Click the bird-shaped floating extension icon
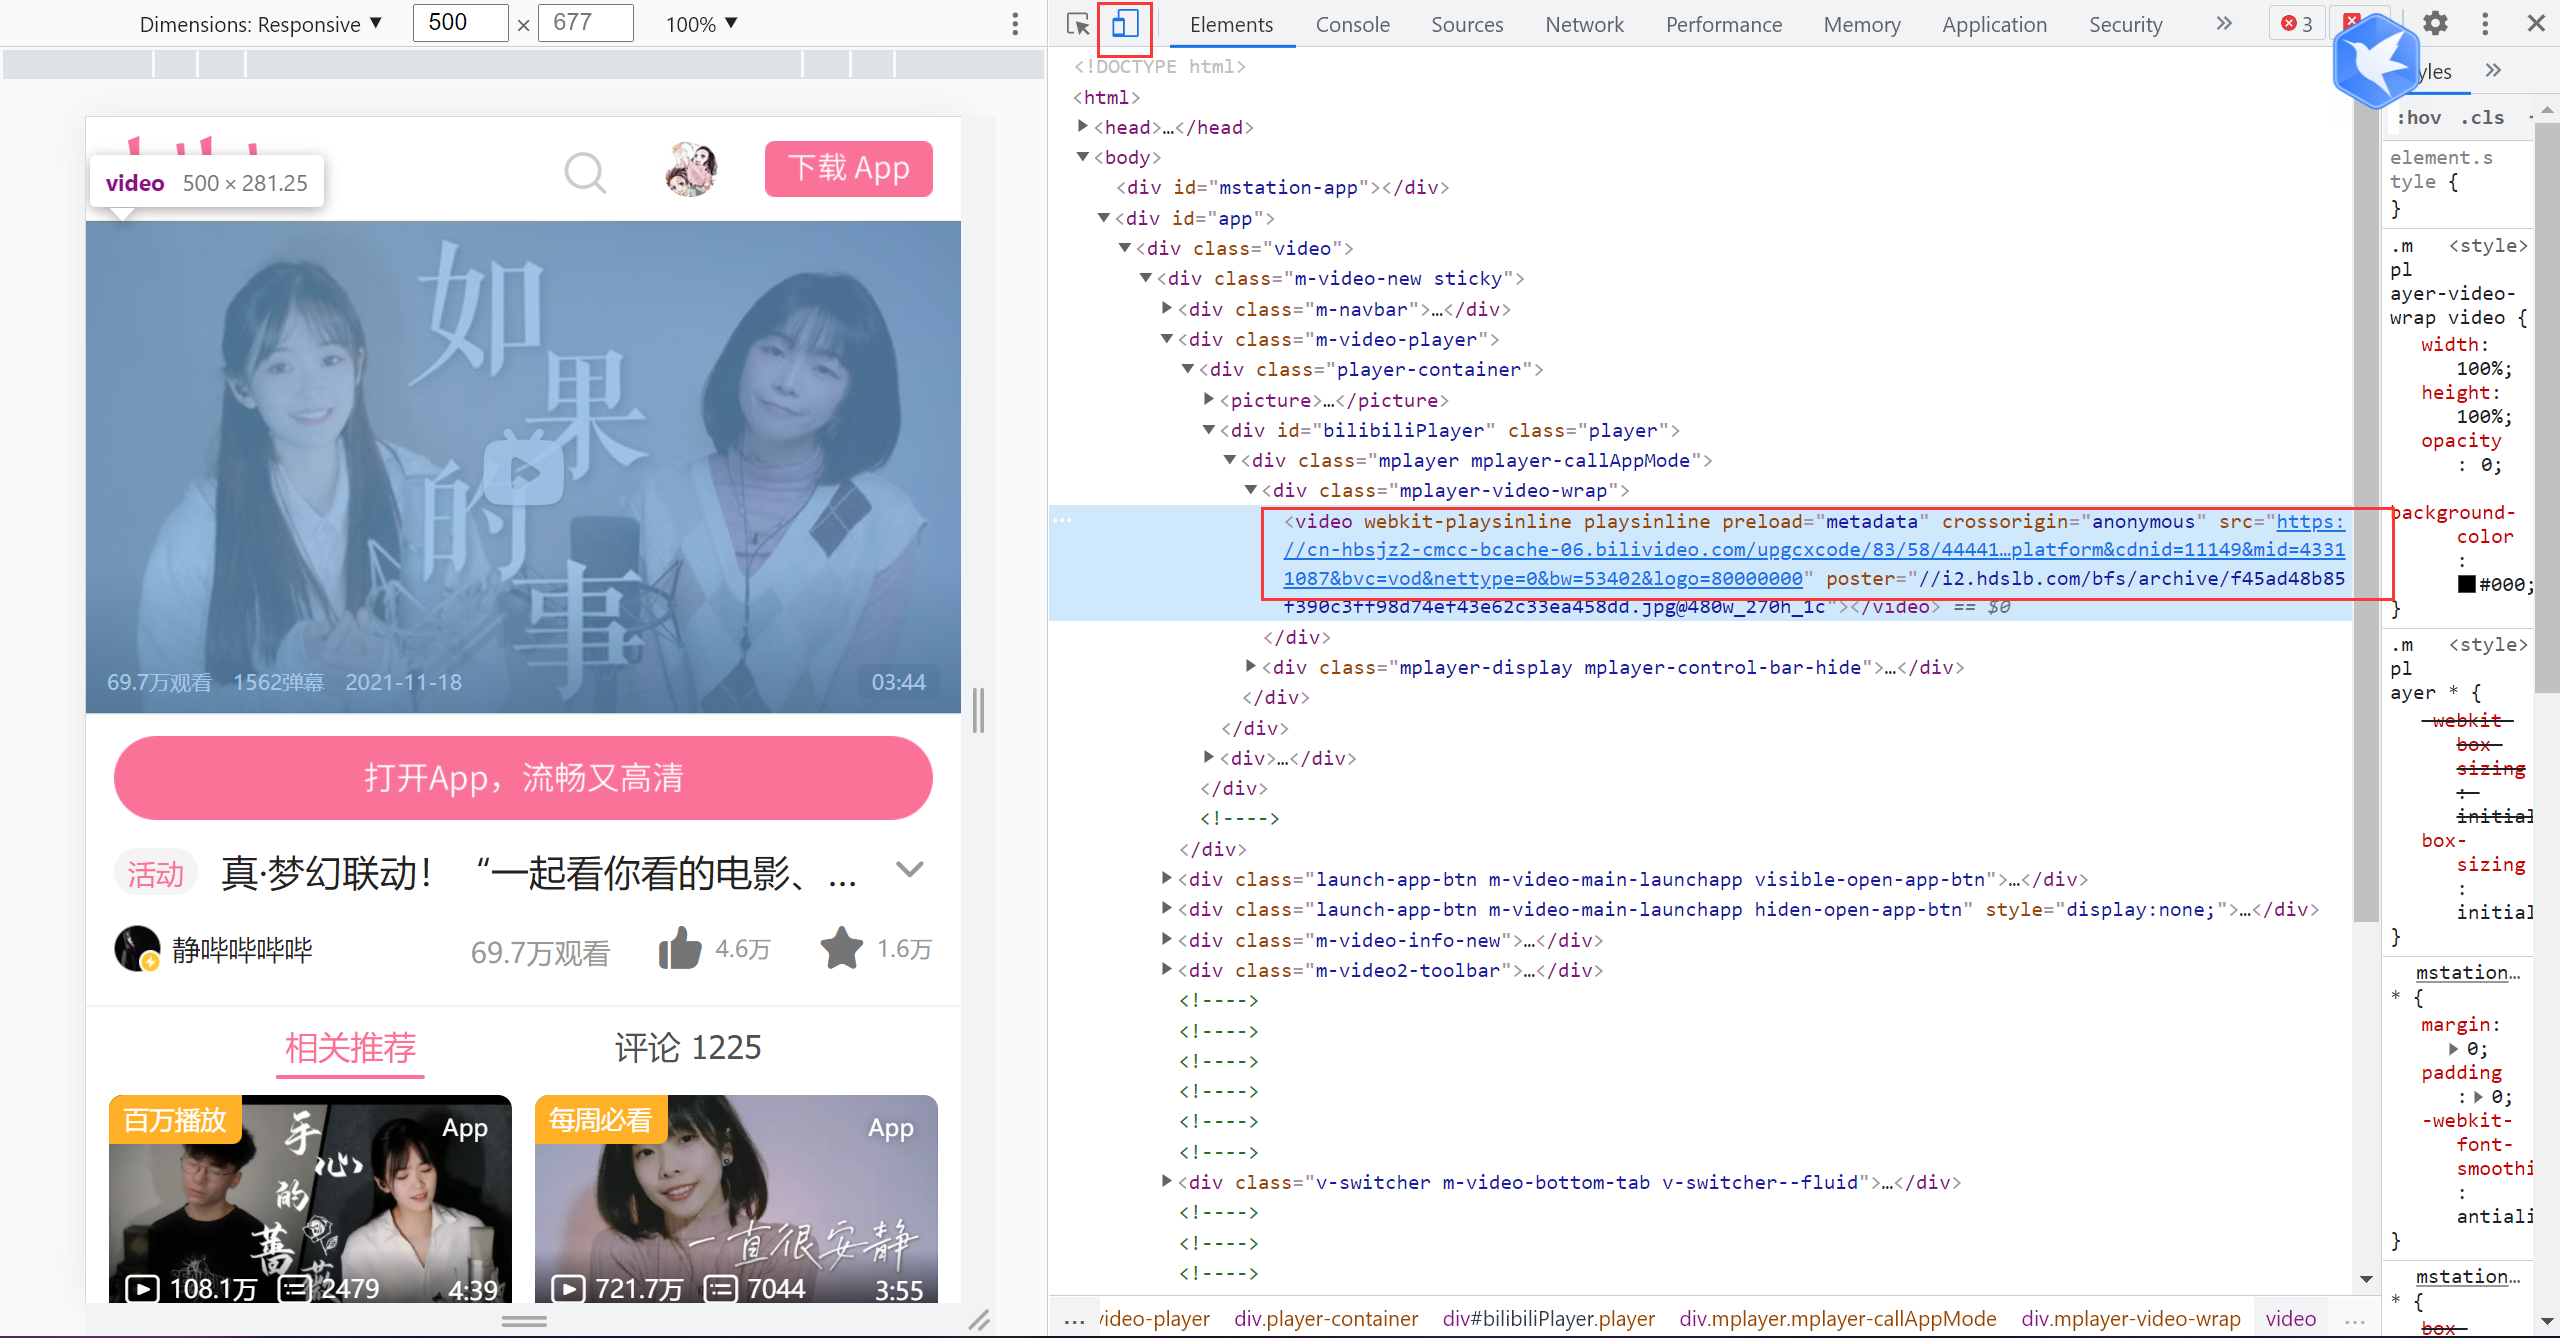The image size is (2560, 1338). click(2376, 62)
